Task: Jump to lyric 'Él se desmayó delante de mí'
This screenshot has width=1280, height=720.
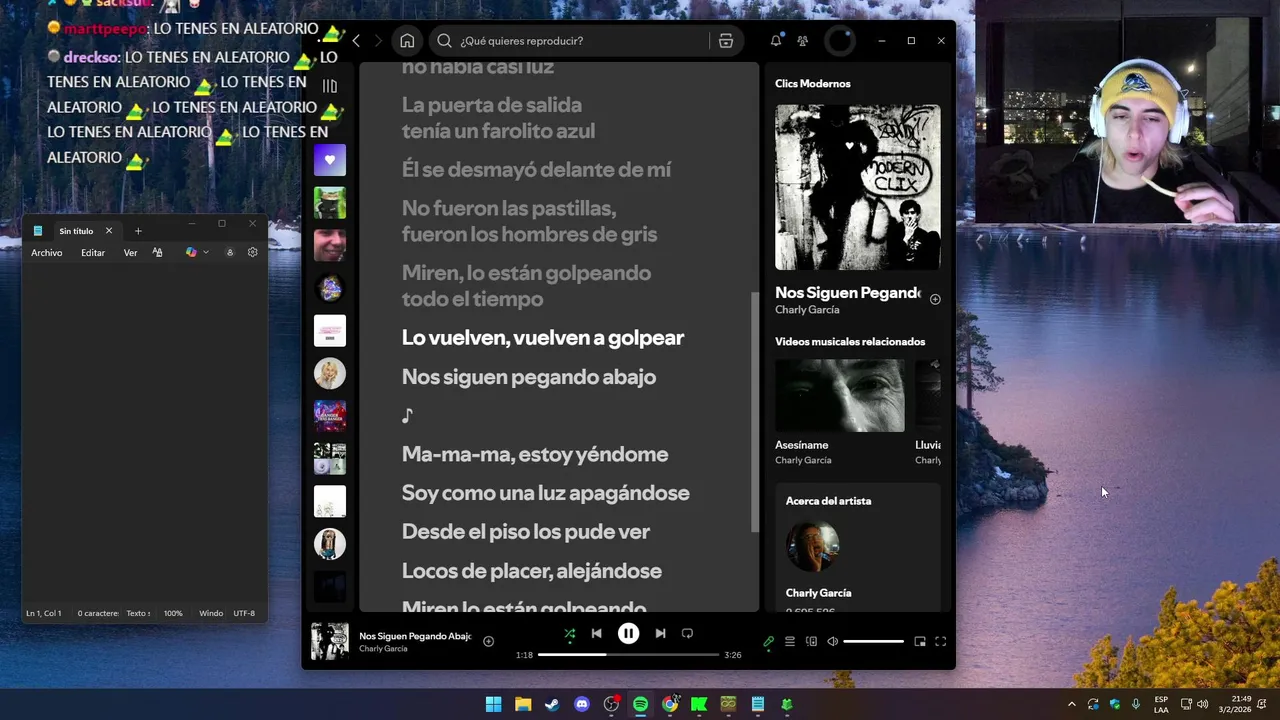Action: (536, 170)
